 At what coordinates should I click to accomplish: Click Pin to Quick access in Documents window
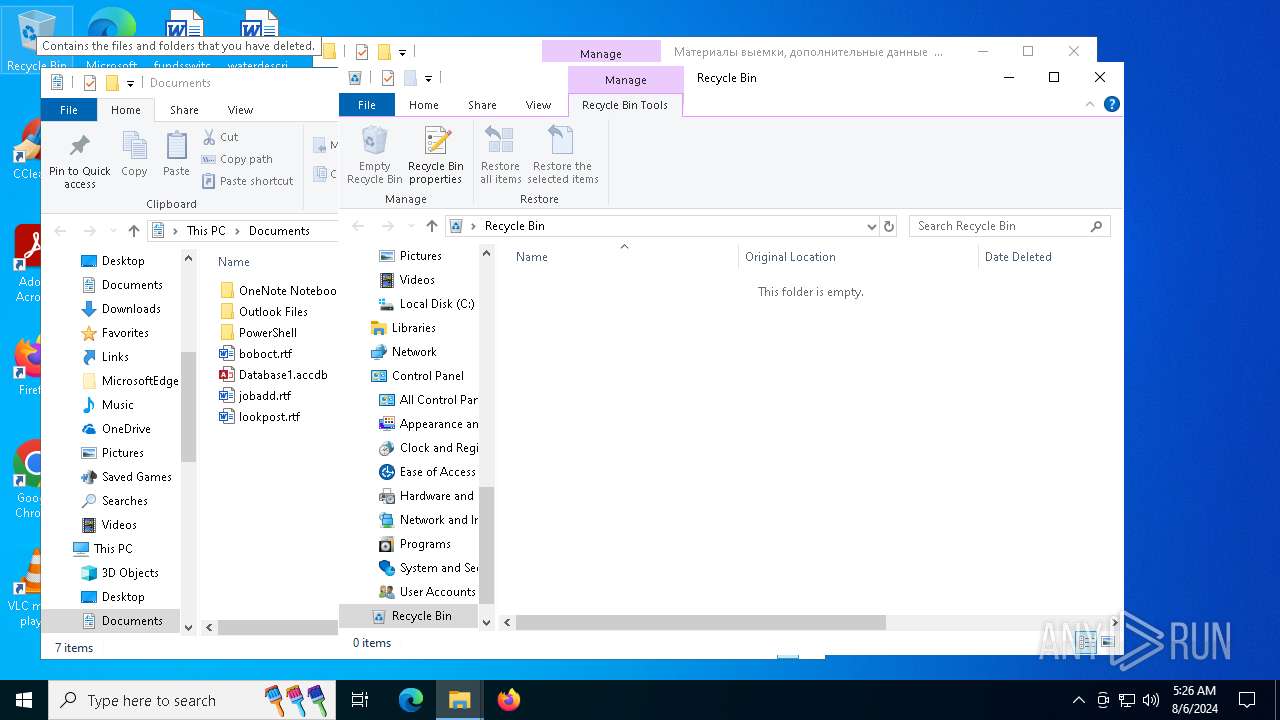[80, 160]
